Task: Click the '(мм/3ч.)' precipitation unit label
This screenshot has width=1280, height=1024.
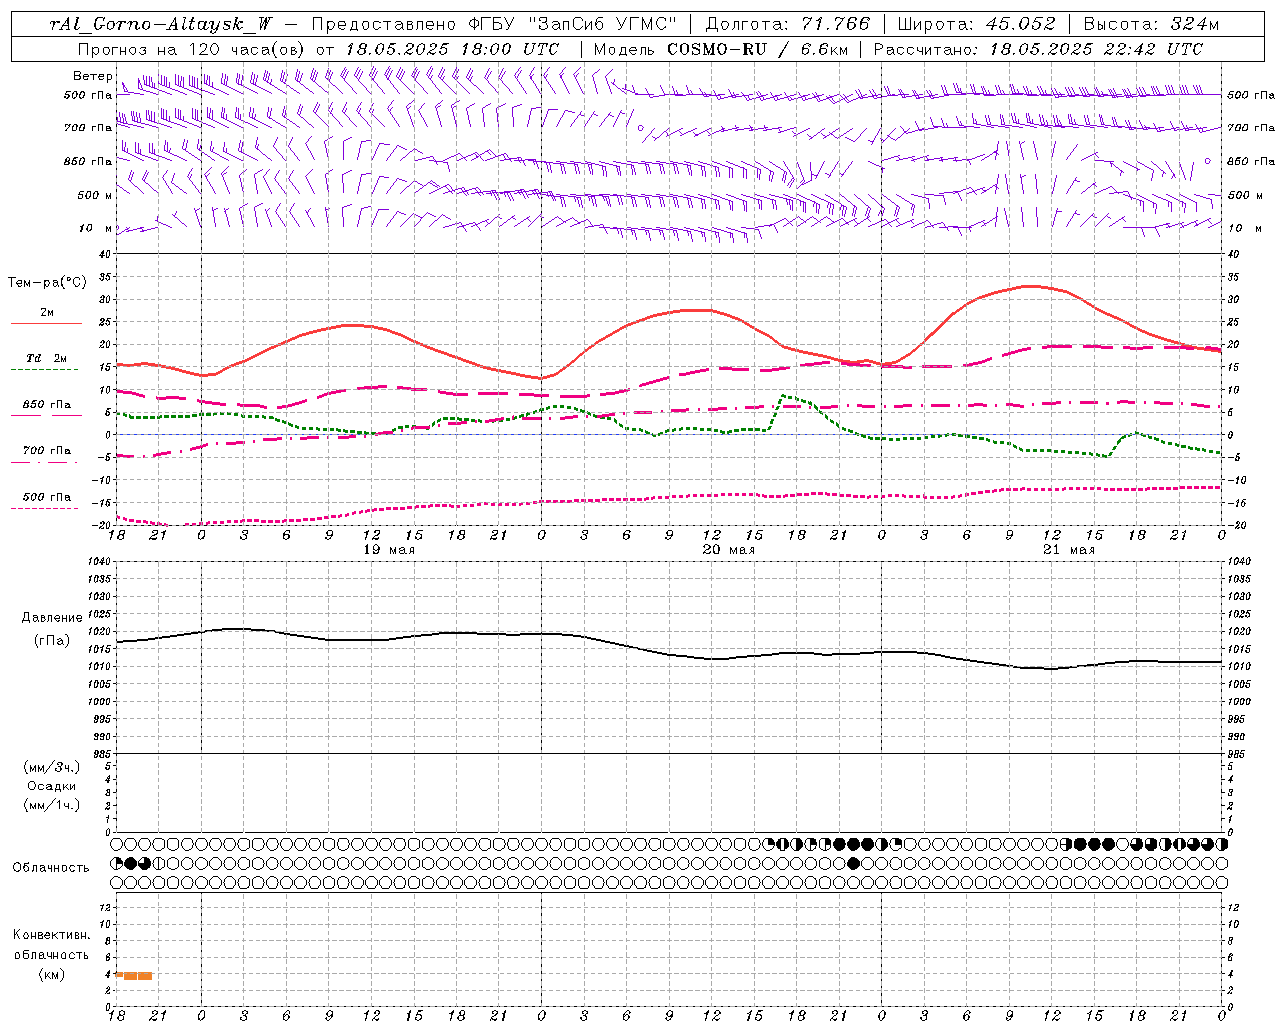Action: coord(52,767)
